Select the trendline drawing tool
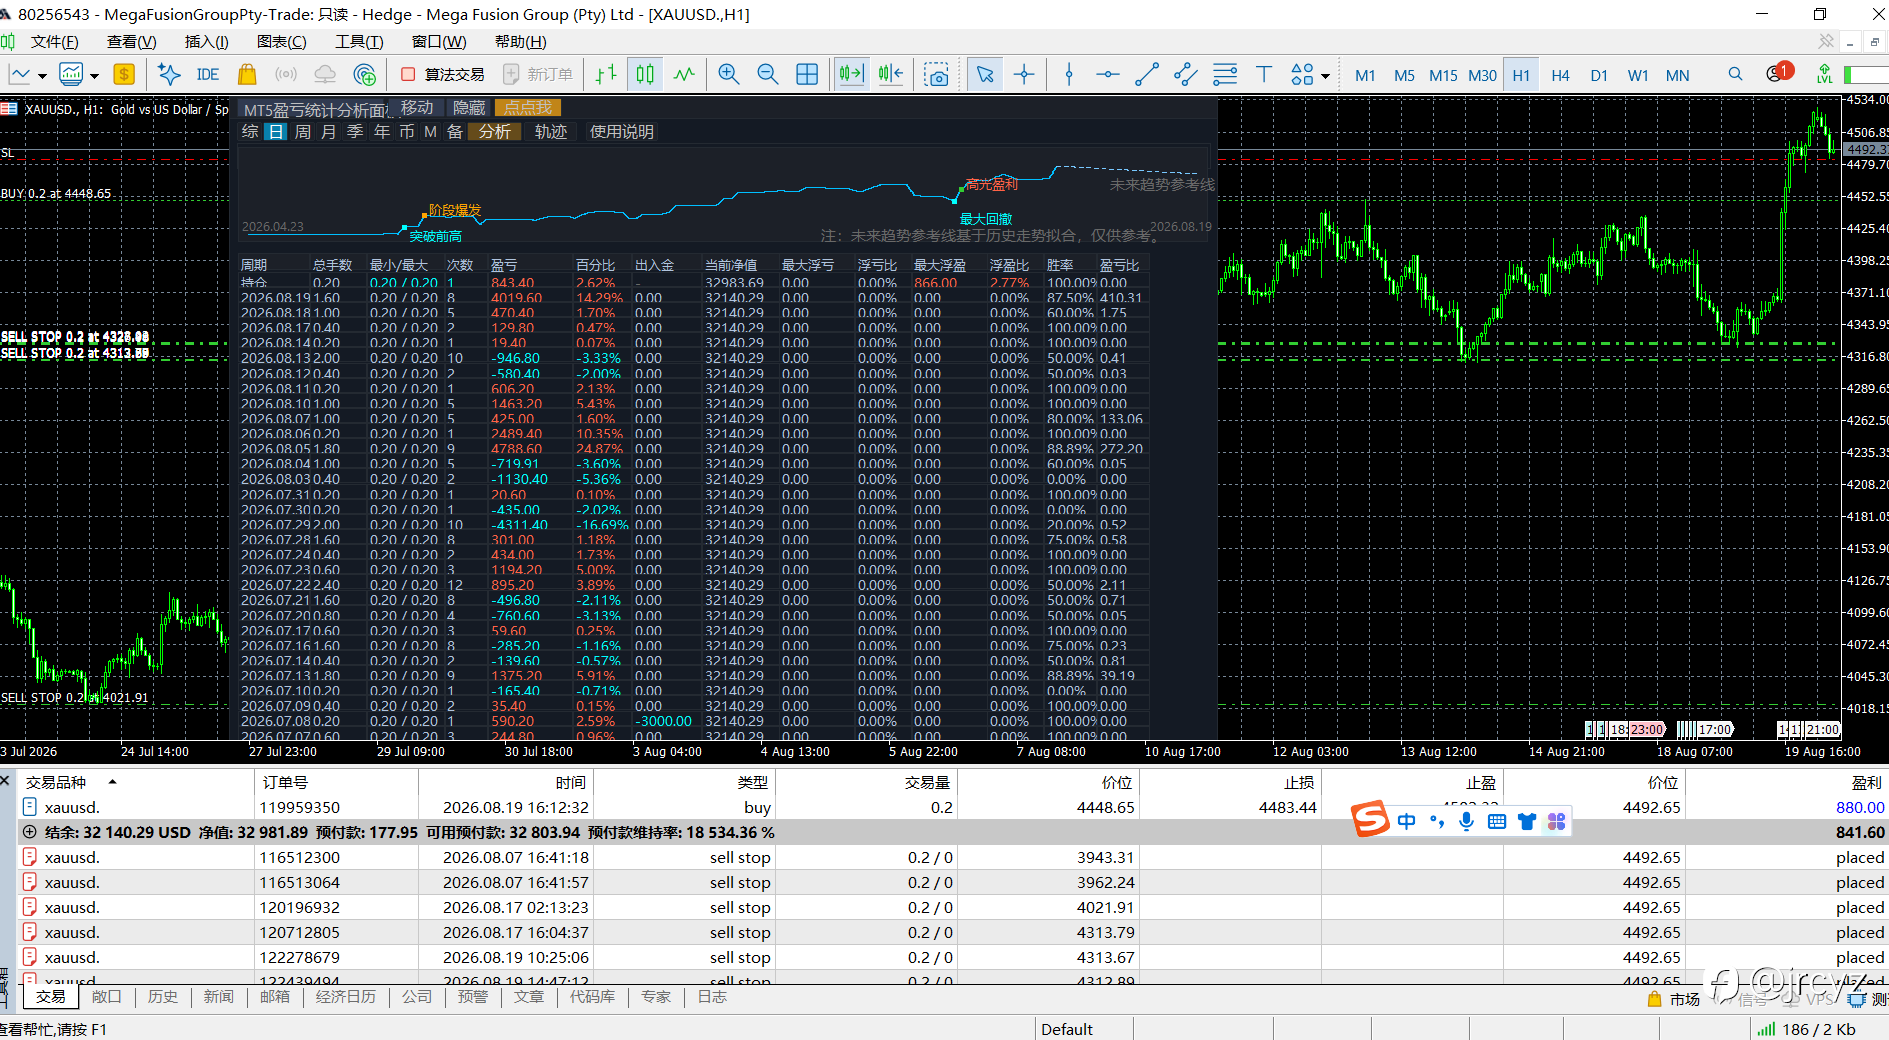The width and height of the screenshot is (1889, 1040). (1147, 74)
